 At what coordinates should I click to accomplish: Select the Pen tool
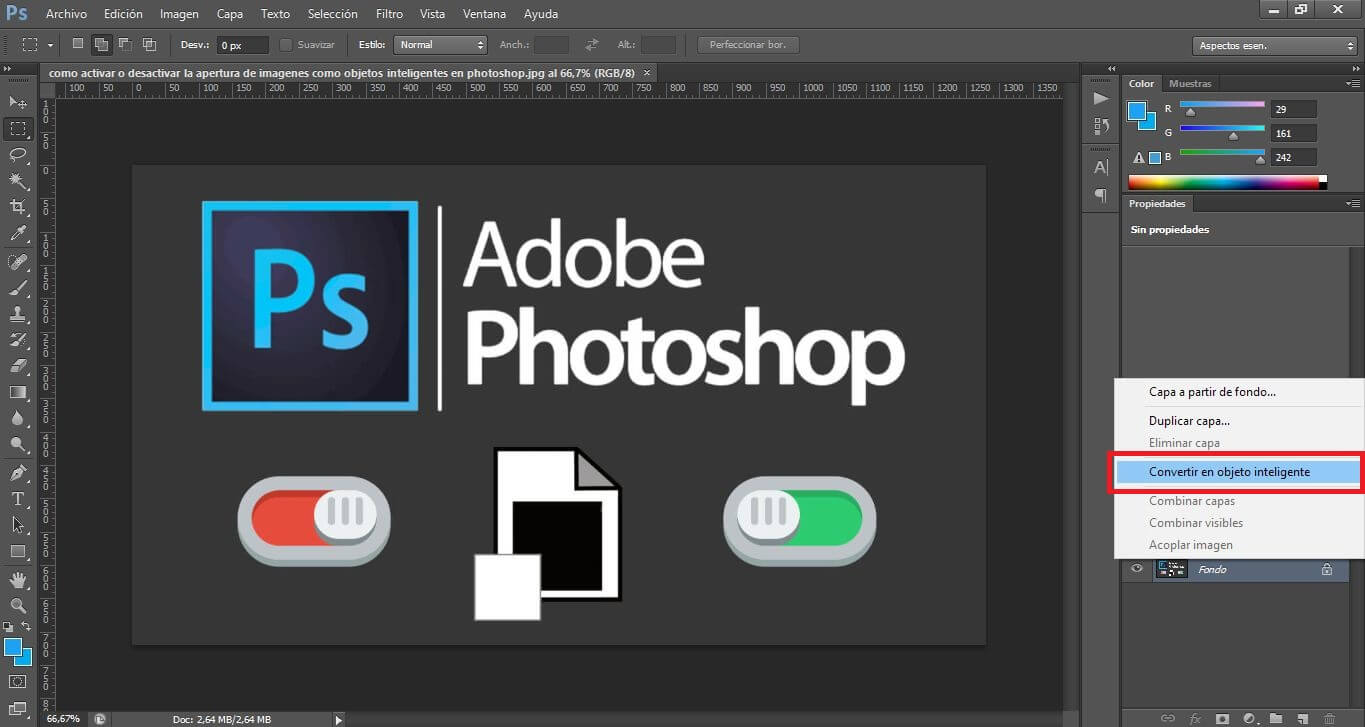point(18,473)
